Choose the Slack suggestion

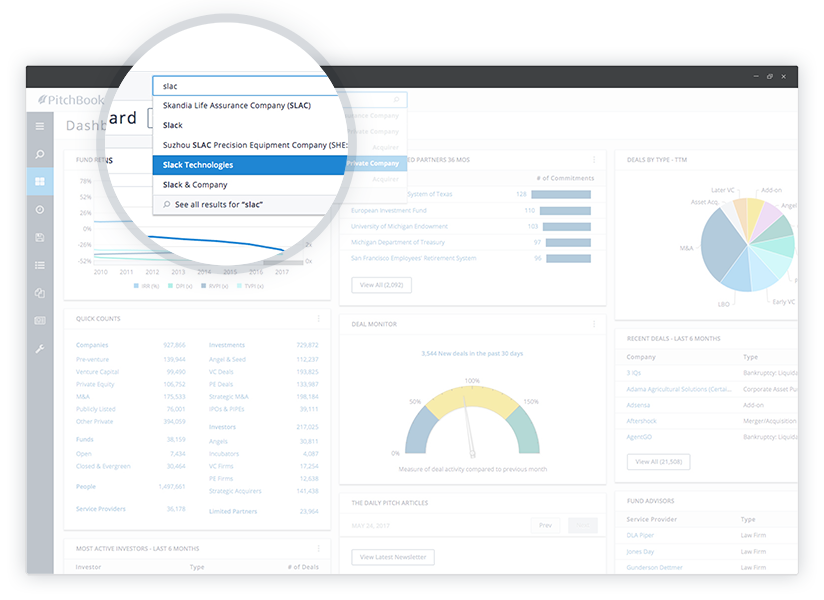coord(172,125)
